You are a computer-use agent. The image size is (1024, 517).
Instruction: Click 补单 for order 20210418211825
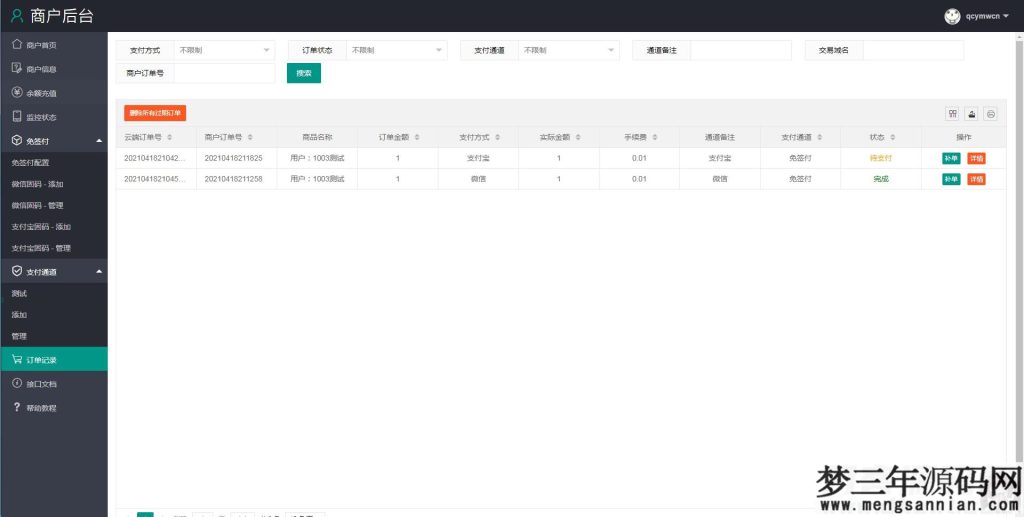[951, 158]
